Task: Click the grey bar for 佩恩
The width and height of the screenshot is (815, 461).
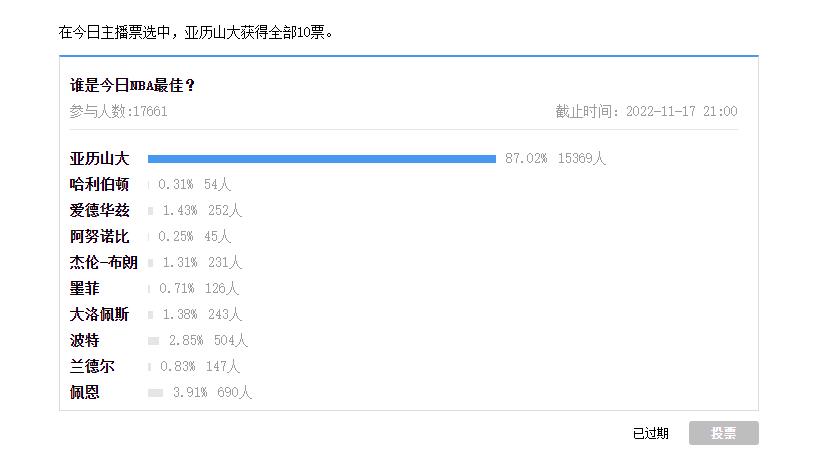Action: (x=155, y=392)
